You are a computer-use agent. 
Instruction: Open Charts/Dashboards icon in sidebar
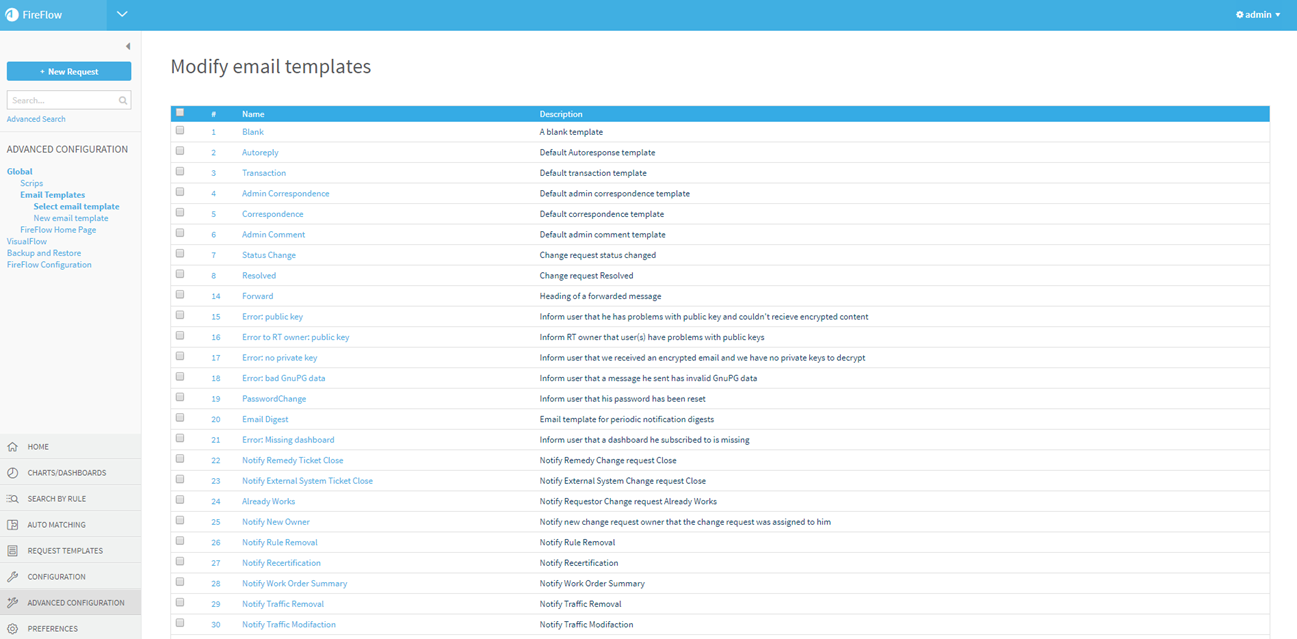click(12, 473)
